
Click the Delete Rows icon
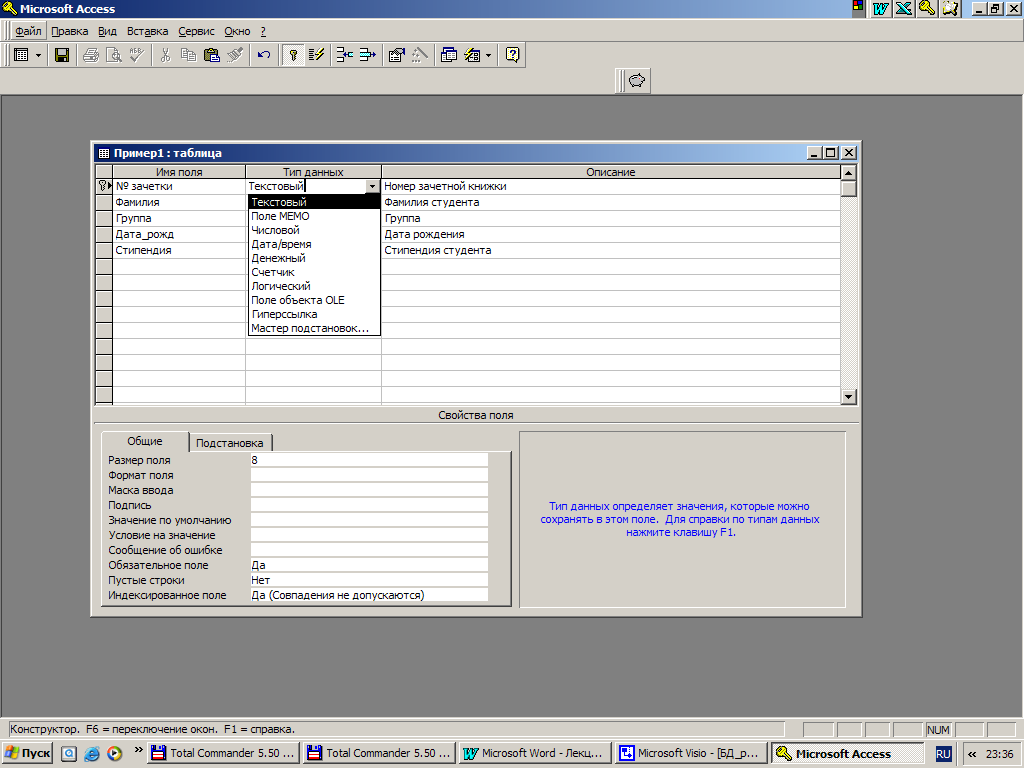coord(368,56)
